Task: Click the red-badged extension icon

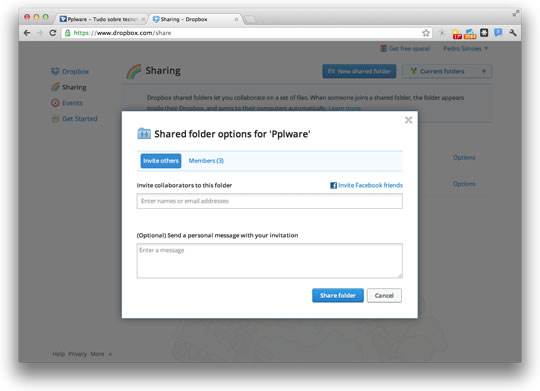Action: 457,33
